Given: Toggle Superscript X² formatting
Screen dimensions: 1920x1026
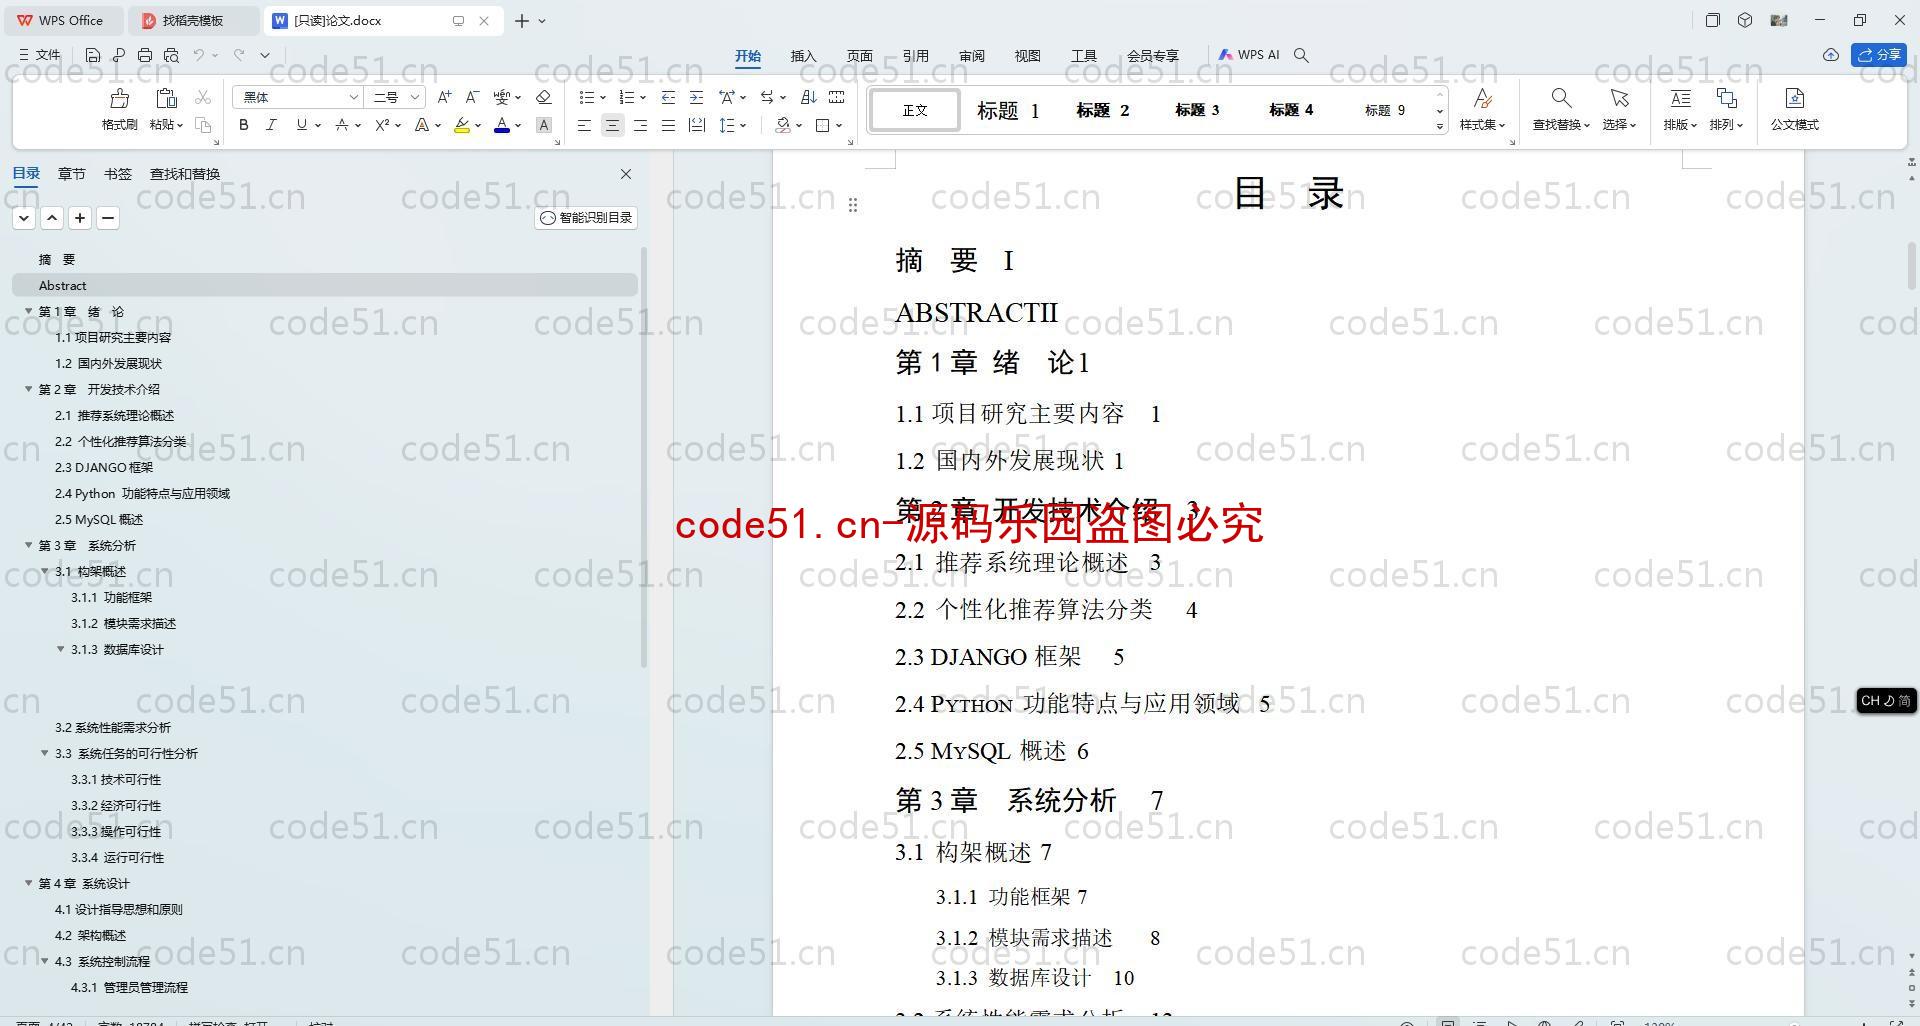Looking at the screenshot, I should pos(382,125).
